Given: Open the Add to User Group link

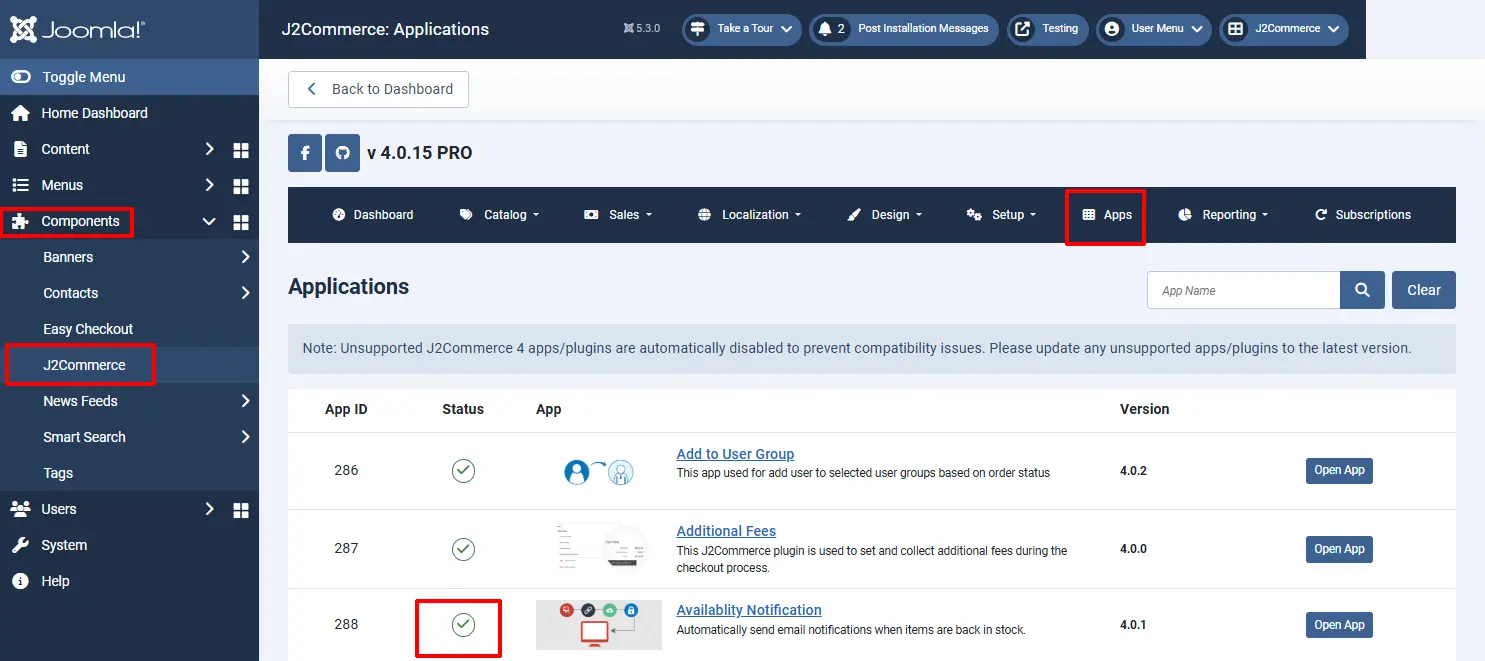Looking at the screenshot, I should 735,454.
